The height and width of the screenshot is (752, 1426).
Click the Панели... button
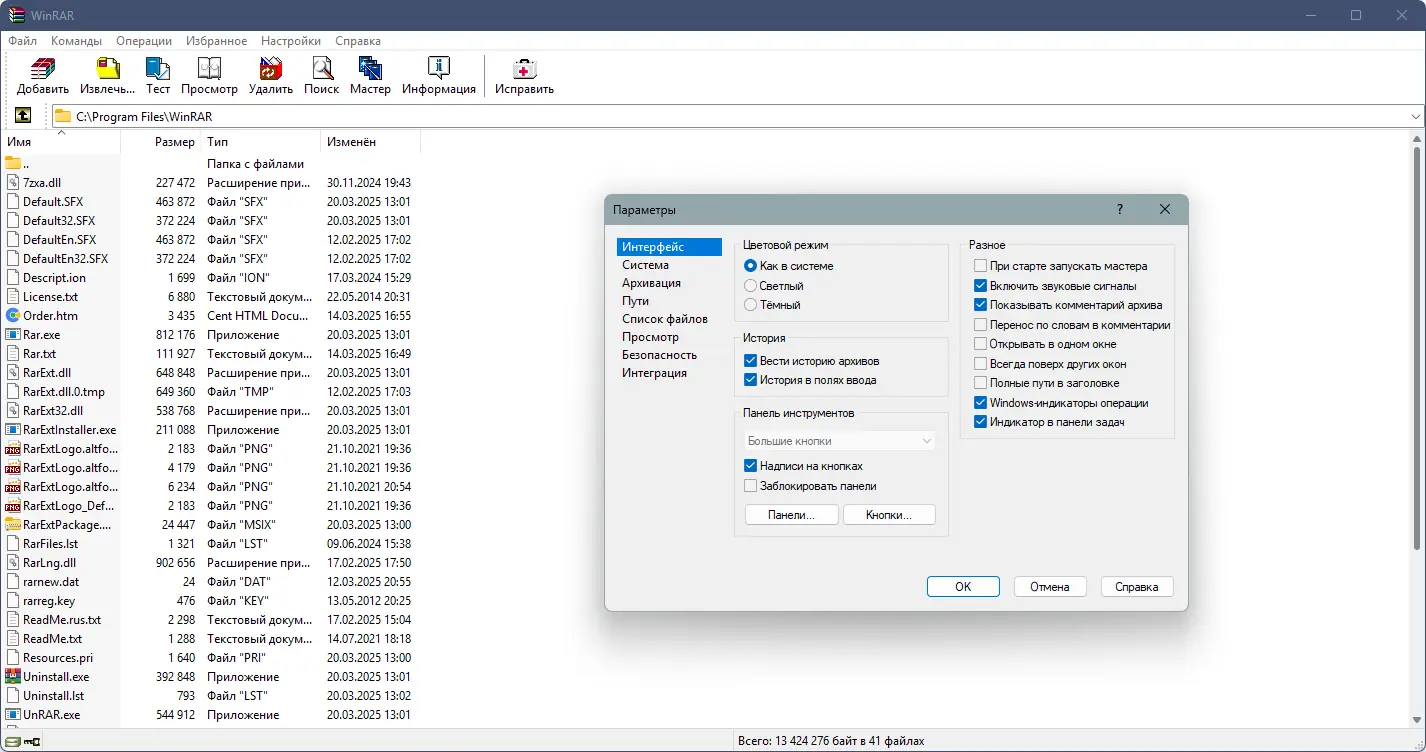791,515
